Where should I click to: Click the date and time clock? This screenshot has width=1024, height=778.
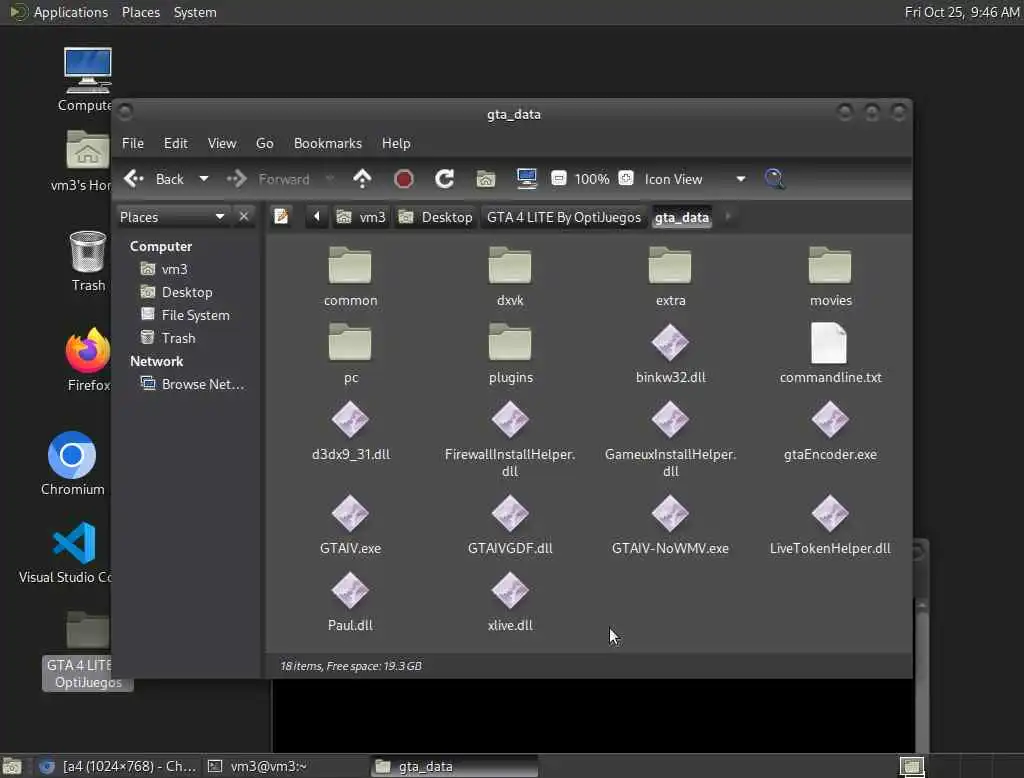[961, 12]
